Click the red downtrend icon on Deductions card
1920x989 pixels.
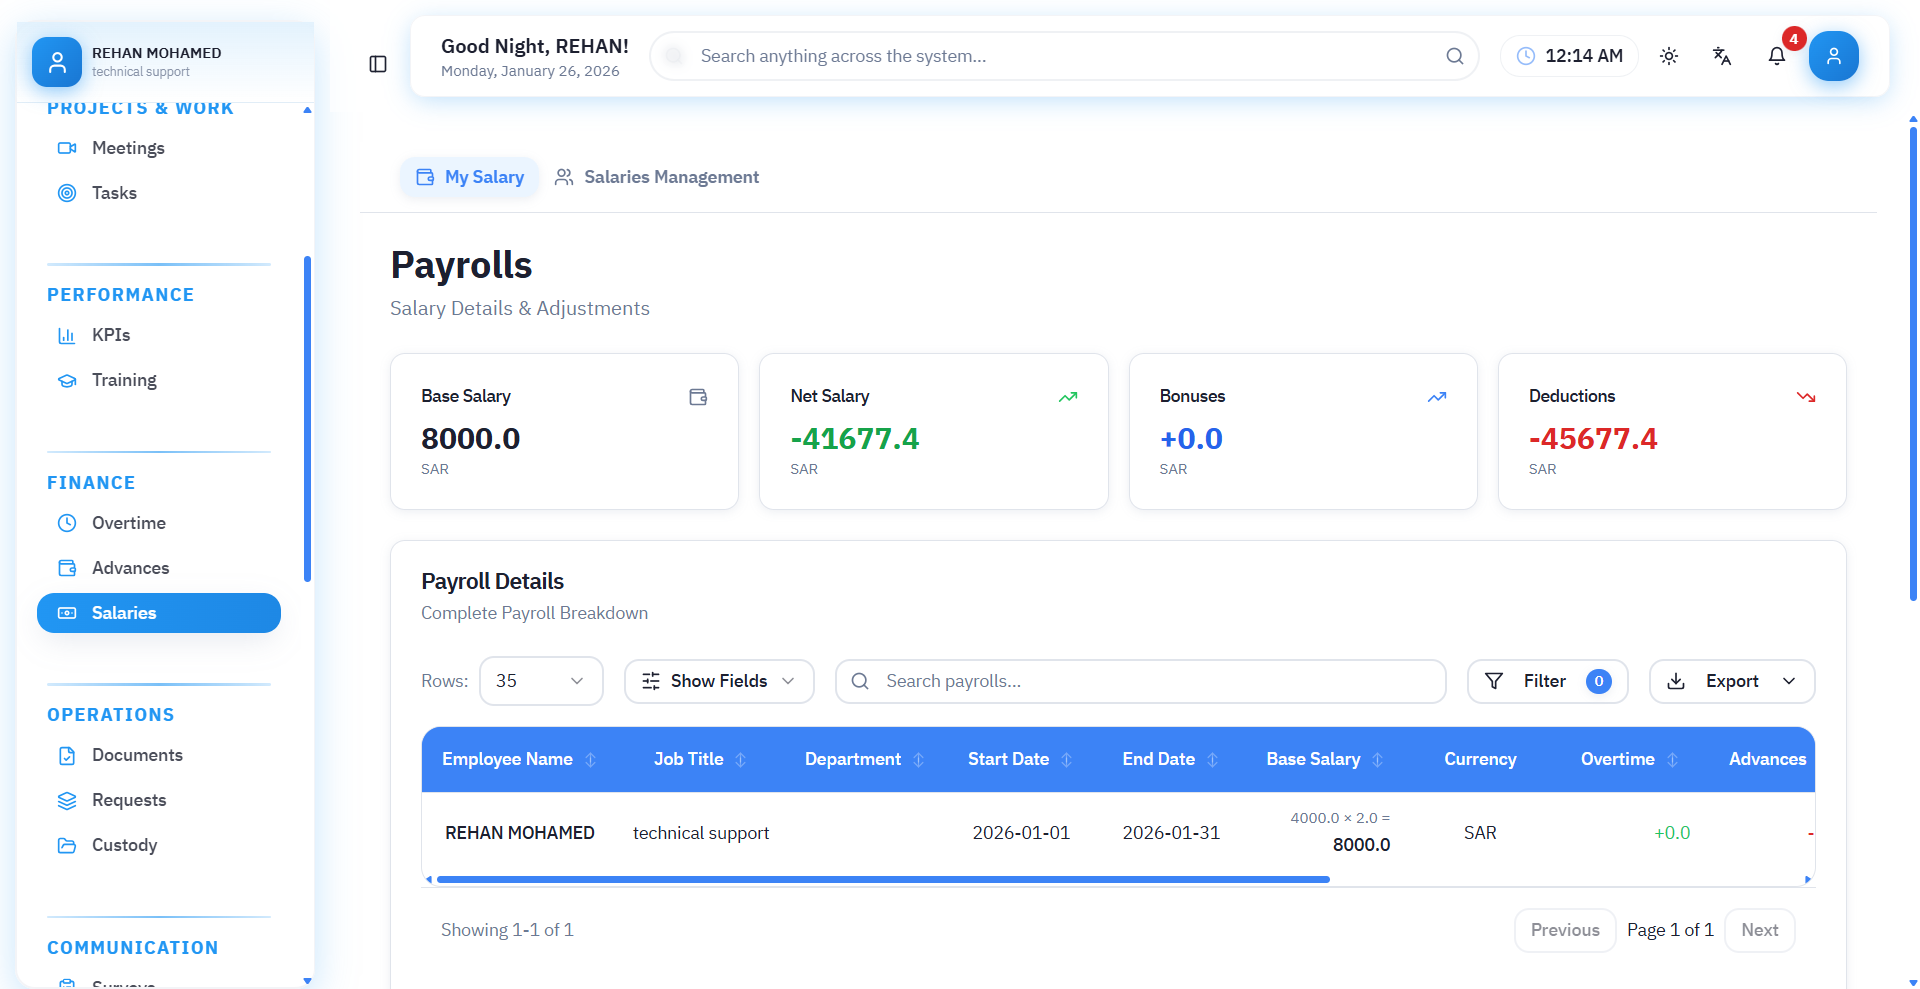pos(1805,397)
